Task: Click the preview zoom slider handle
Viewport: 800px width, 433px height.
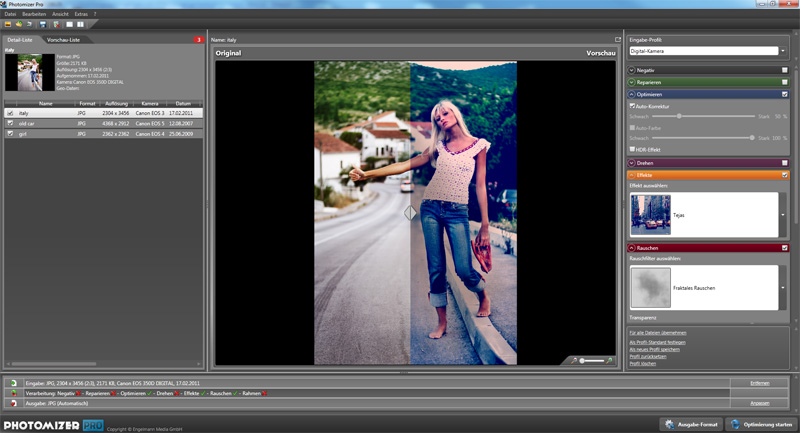Action: tap(582, 361)
